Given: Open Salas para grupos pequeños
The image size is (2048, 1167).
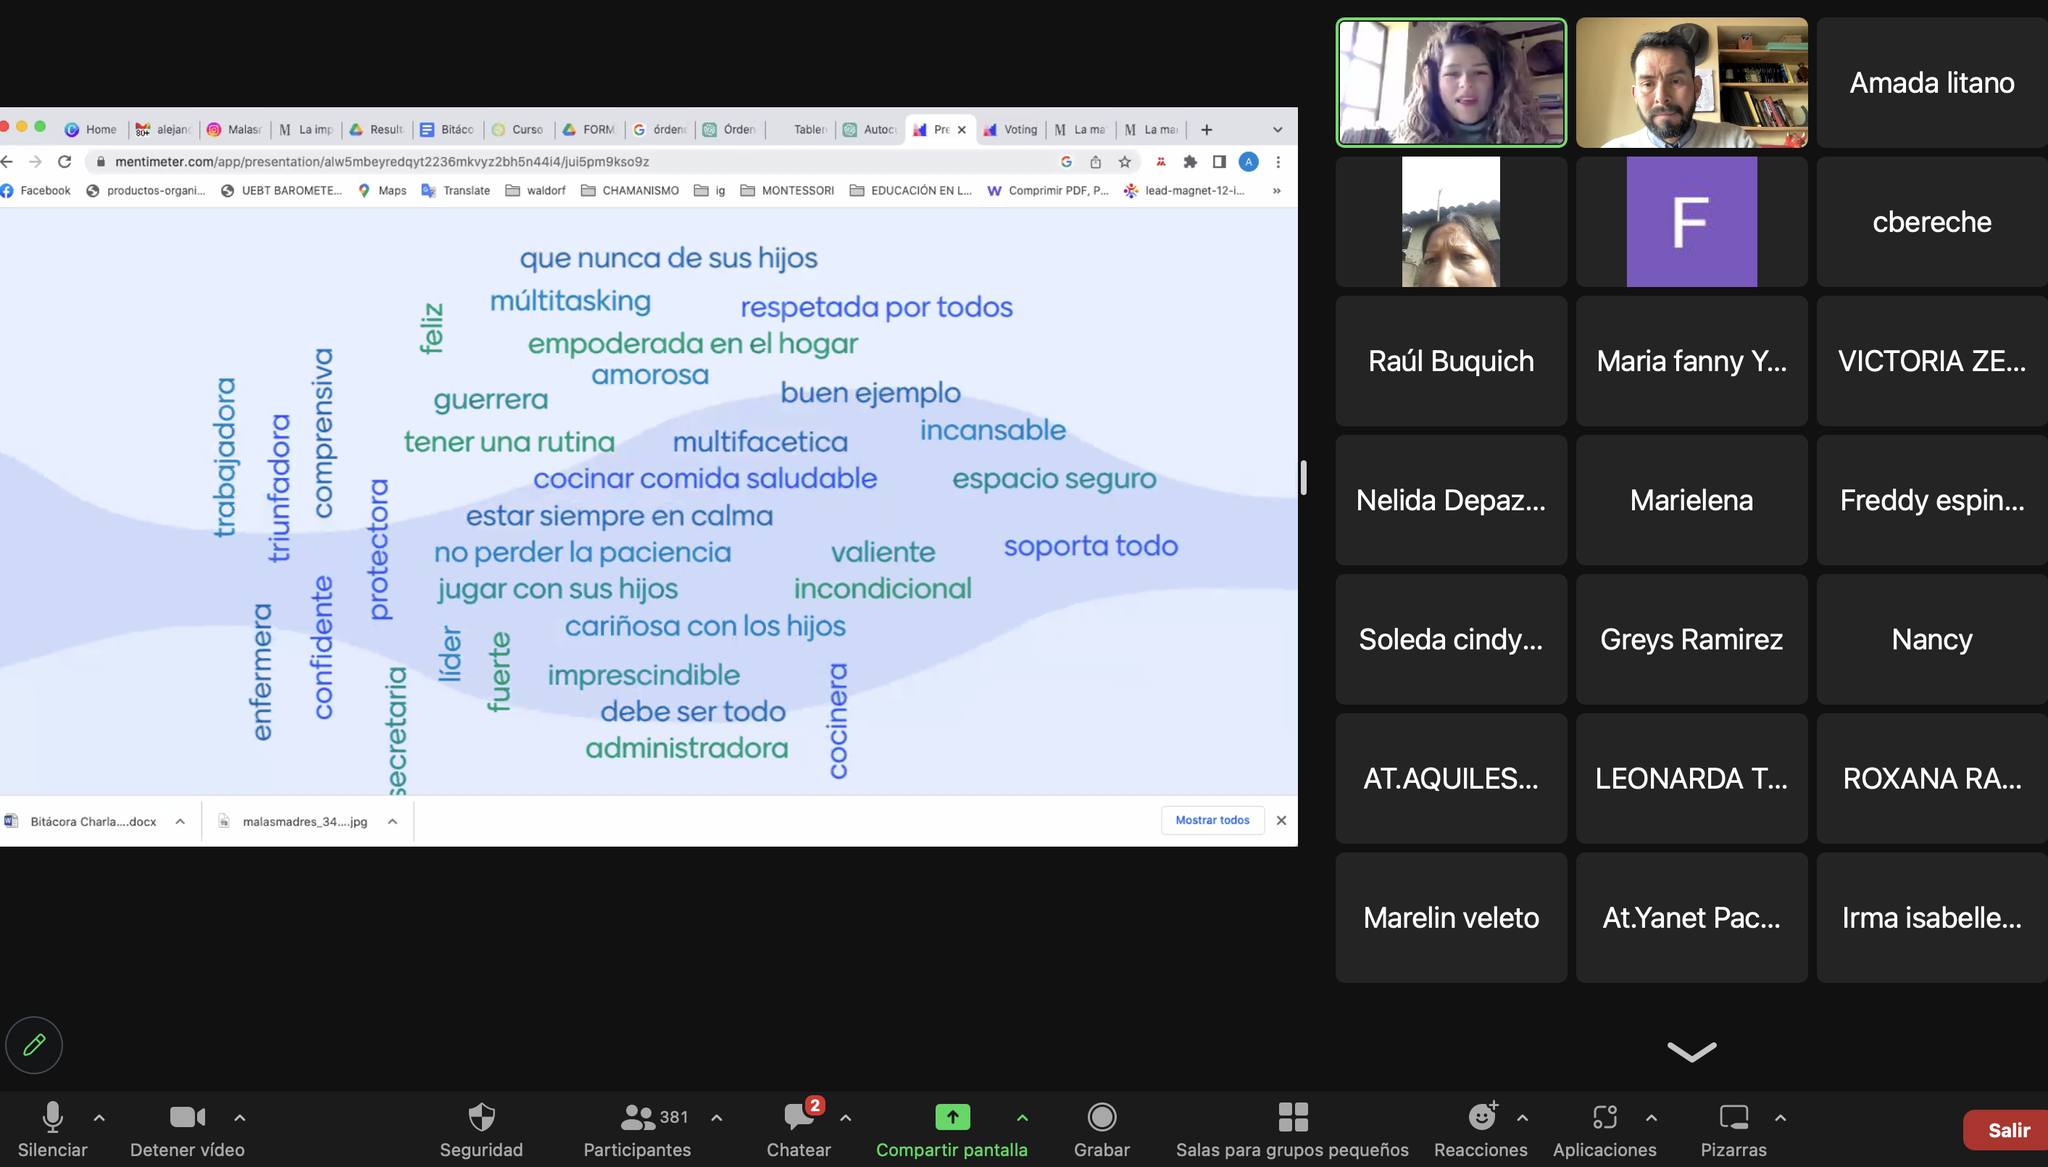Looking at the screenshot, I should coord(1292,1117).
